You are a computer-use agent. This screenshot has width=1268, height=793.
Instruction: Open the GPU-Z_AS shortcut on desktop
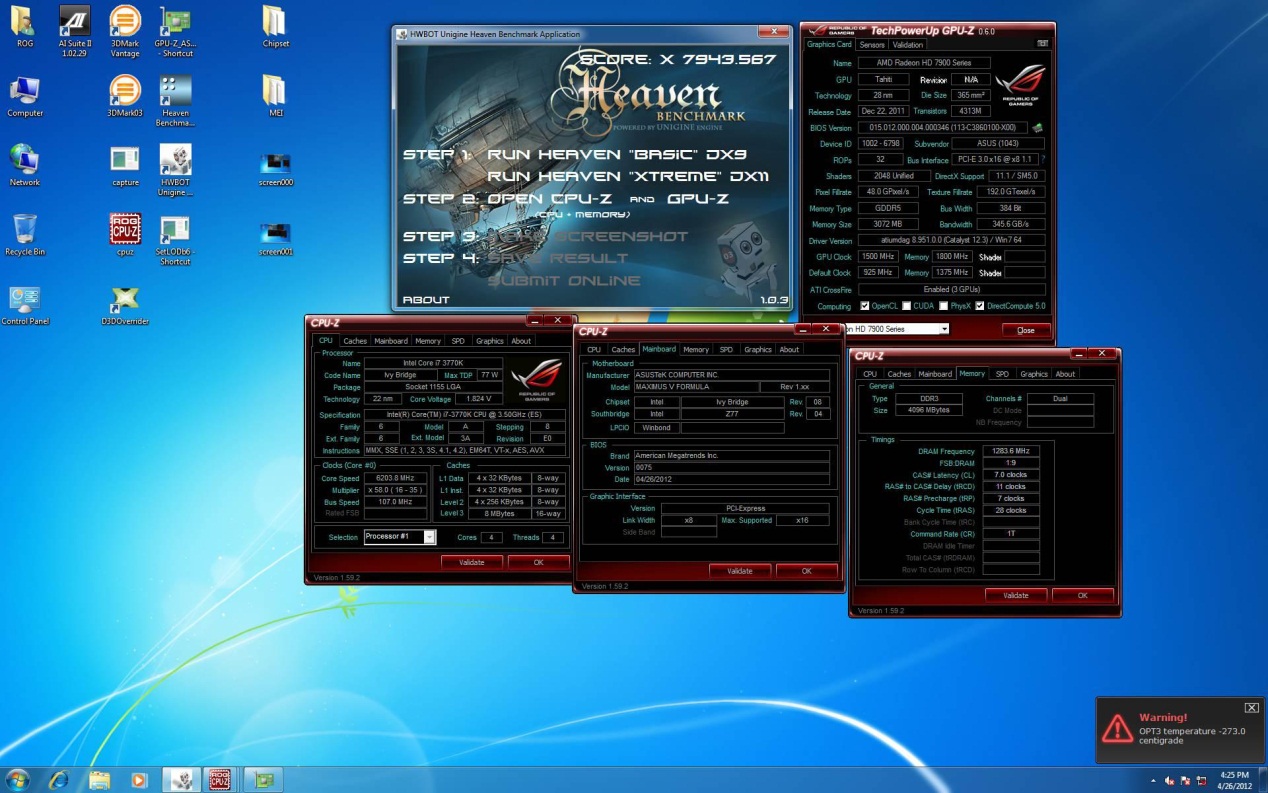click(175, 32)
